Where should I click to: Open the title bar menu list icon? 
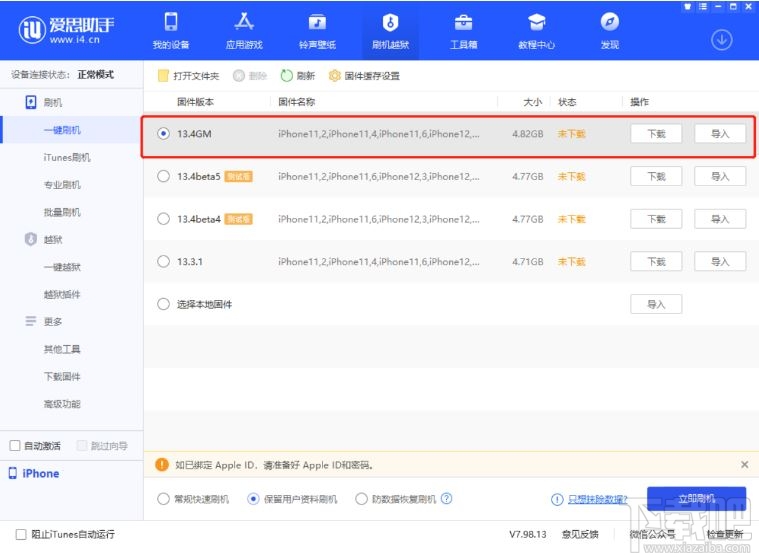(x=703, y=6)
